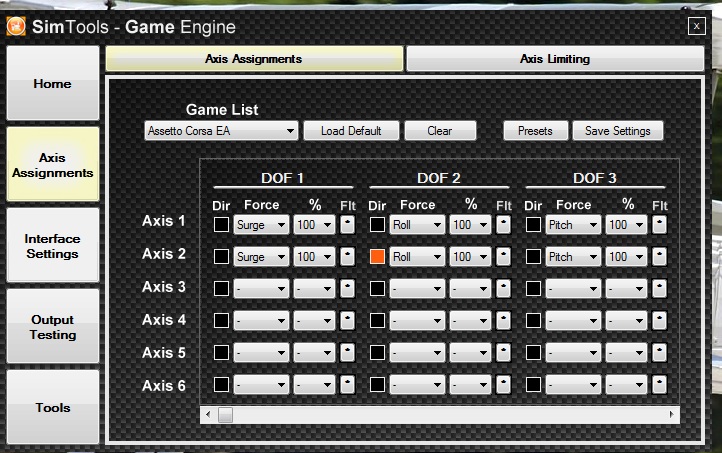Click the horizontal scrollbar thumb
Screen dimensions: 722x453
pyautogui.click(x=225, y=414)
